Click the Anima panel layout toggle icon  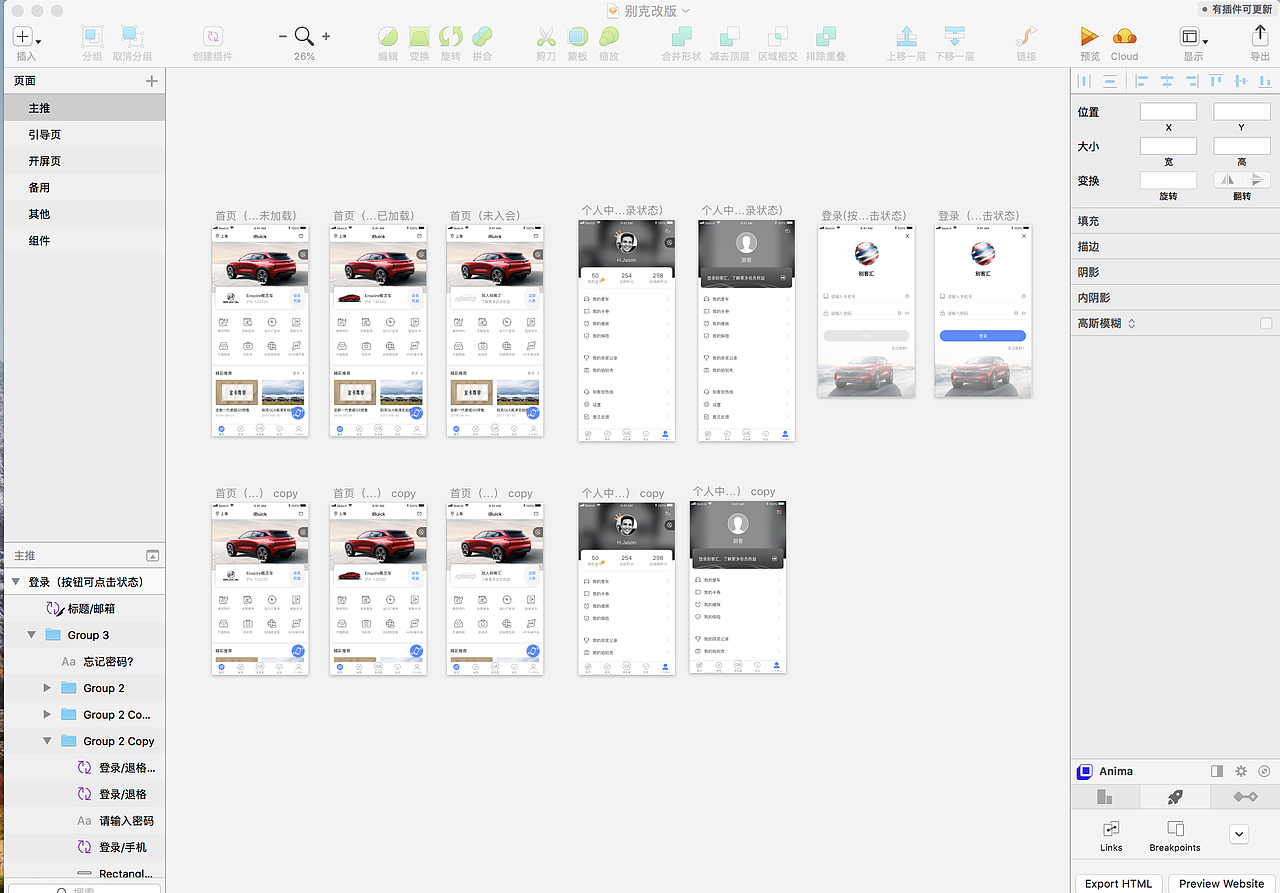tap(1217, 771)
